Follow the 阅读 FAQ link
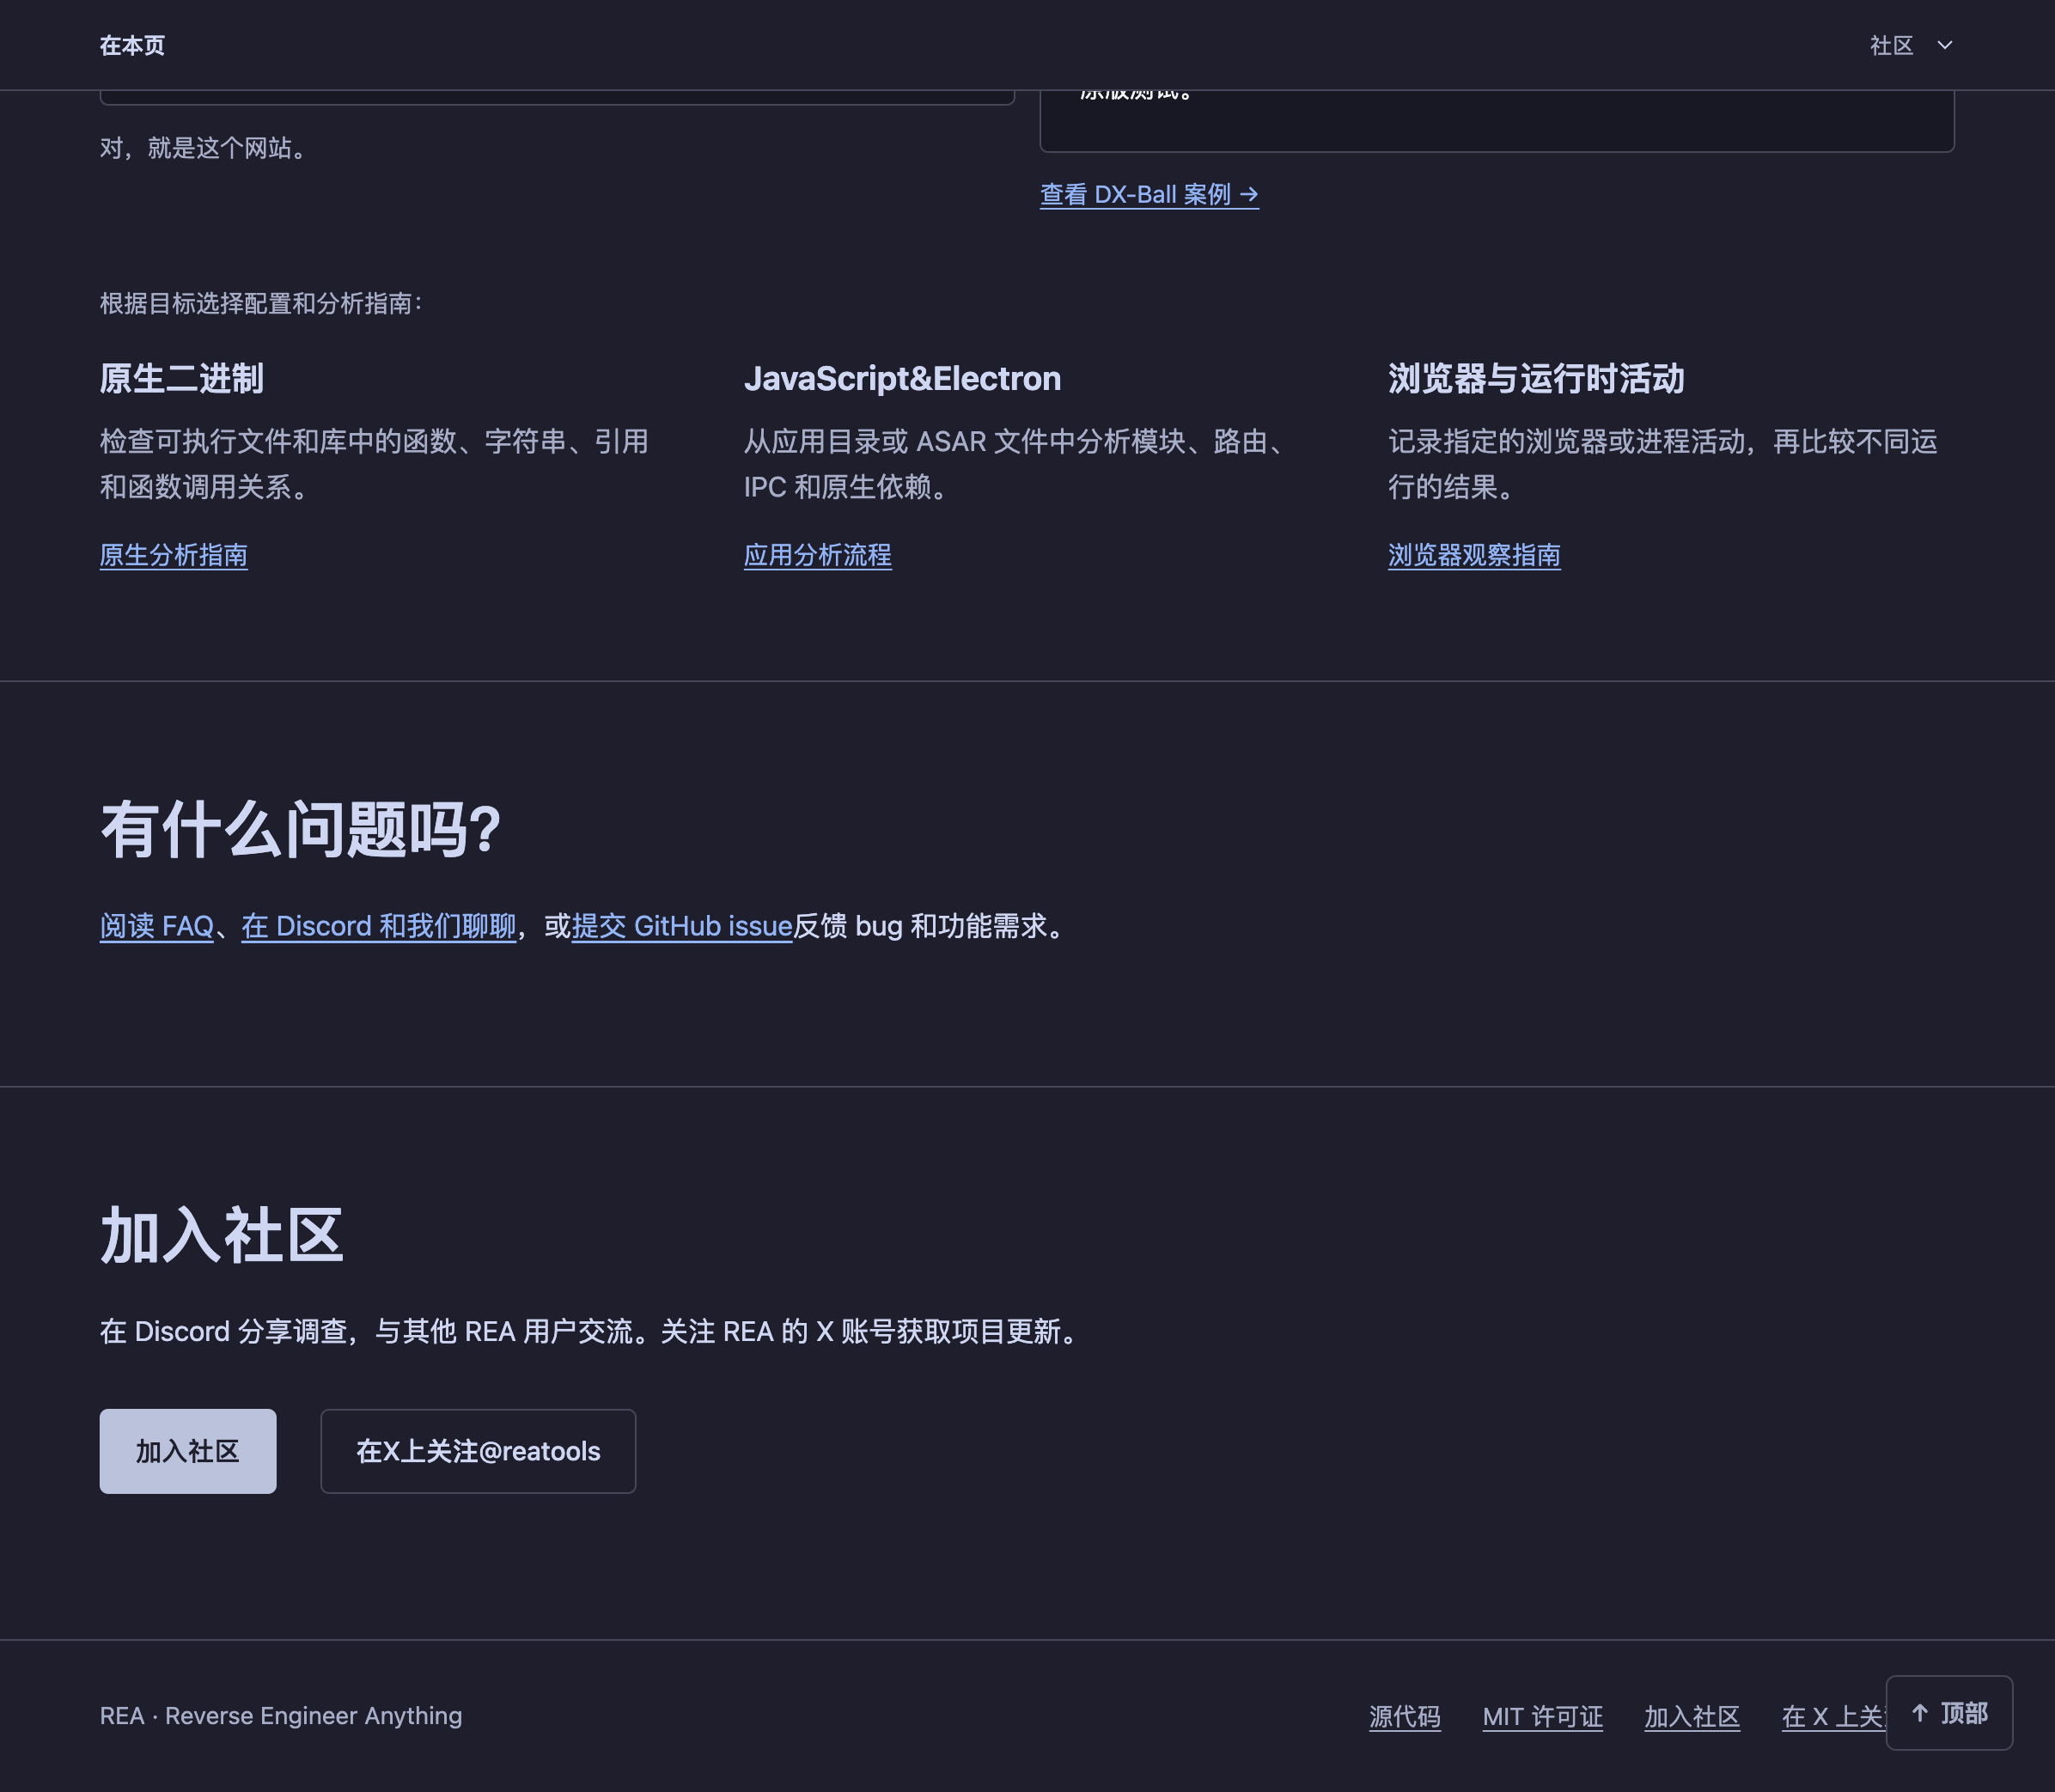 pyautogui.click(x=157, y=926)
